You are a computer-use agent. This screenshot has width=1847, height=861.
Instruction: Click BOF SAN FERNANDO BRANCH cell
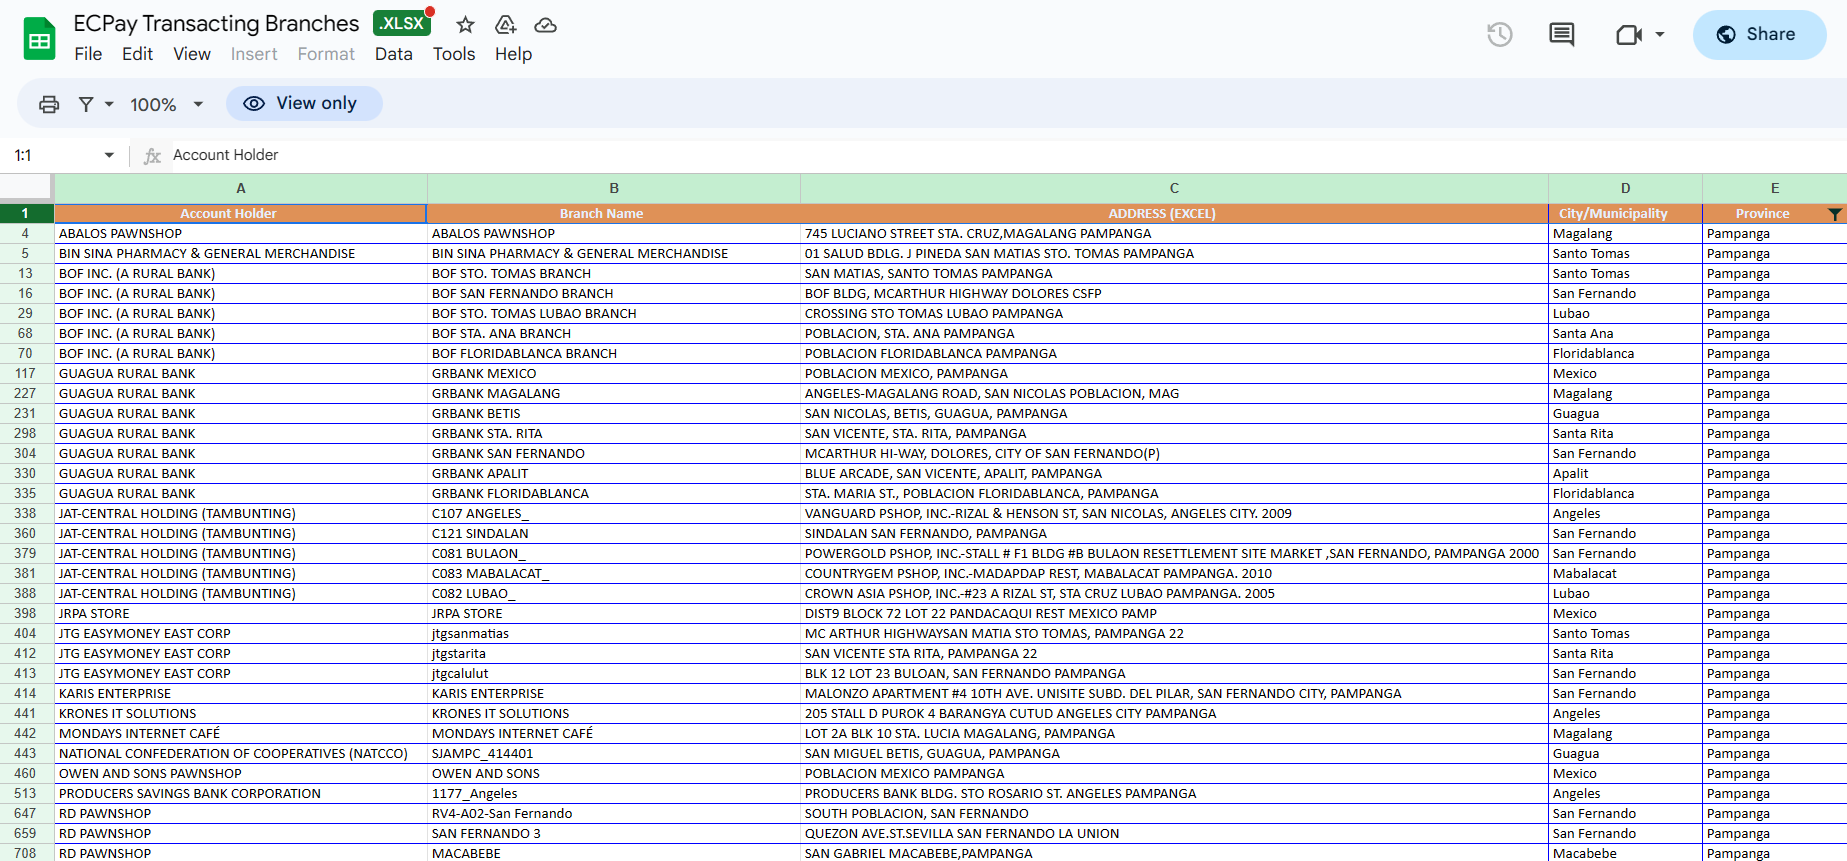(614, 294)
